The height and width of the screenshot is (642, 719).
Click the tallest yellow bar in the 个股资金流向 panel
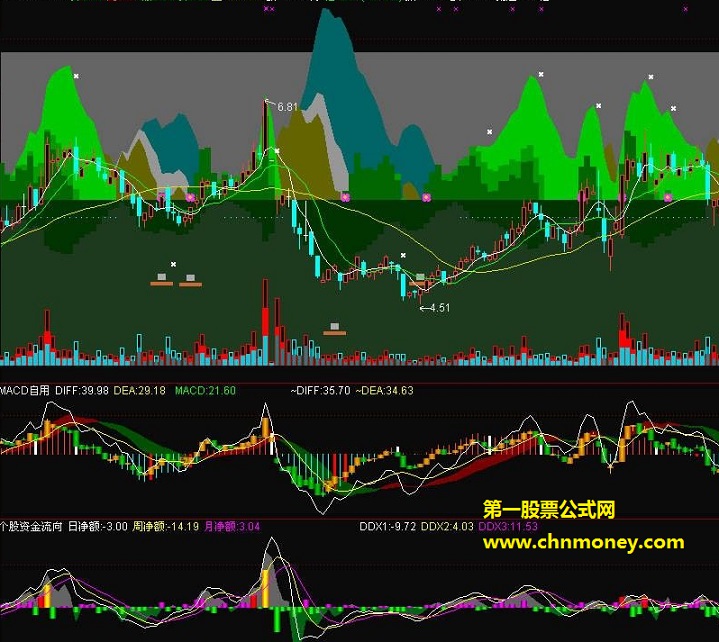click(x=265, y=588)
